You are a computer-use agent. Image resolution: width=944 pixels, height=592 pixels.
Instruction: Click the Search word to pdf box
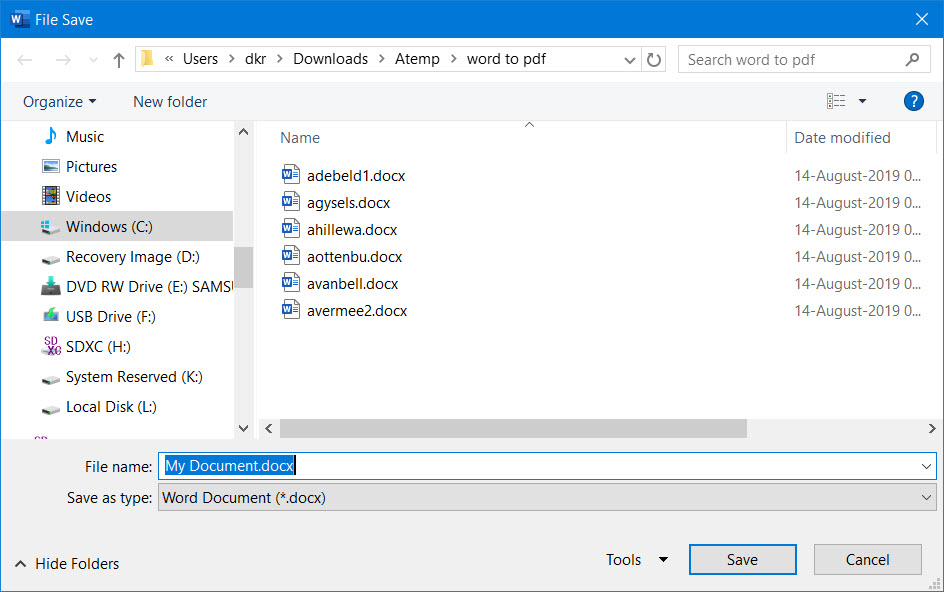[x=804, y=59]
